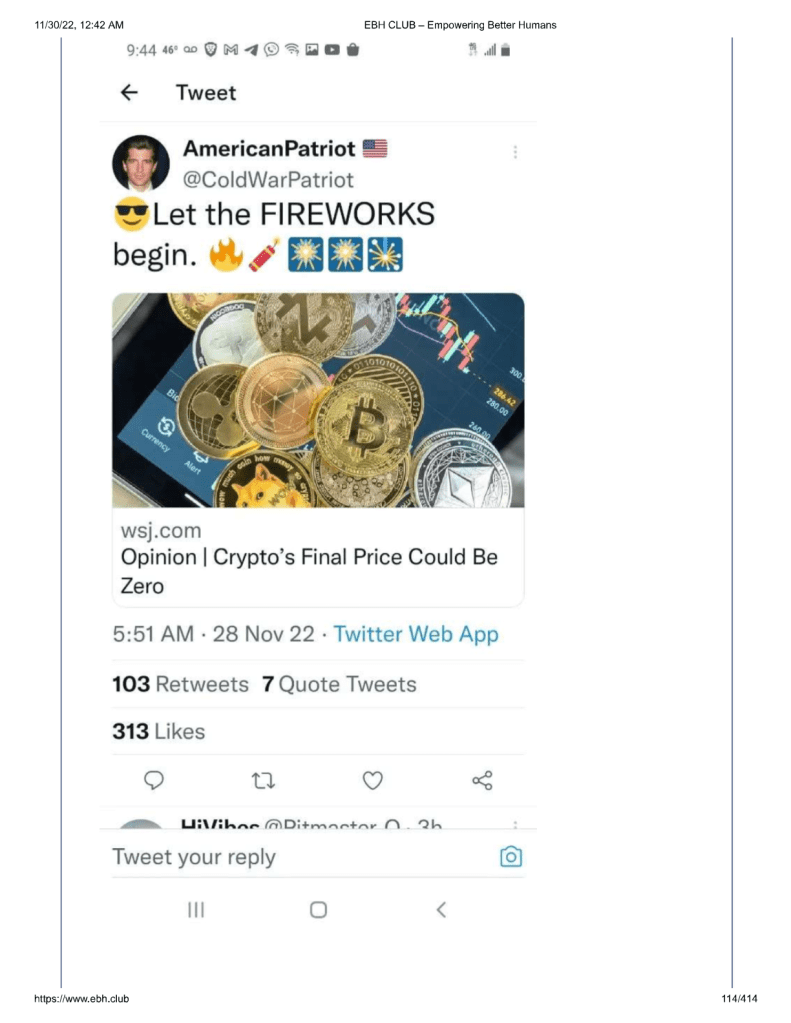This screenshot has width=791, height=1023.
Task: Open the AmericanPatriot profile picture
Action: click(141, 163)
